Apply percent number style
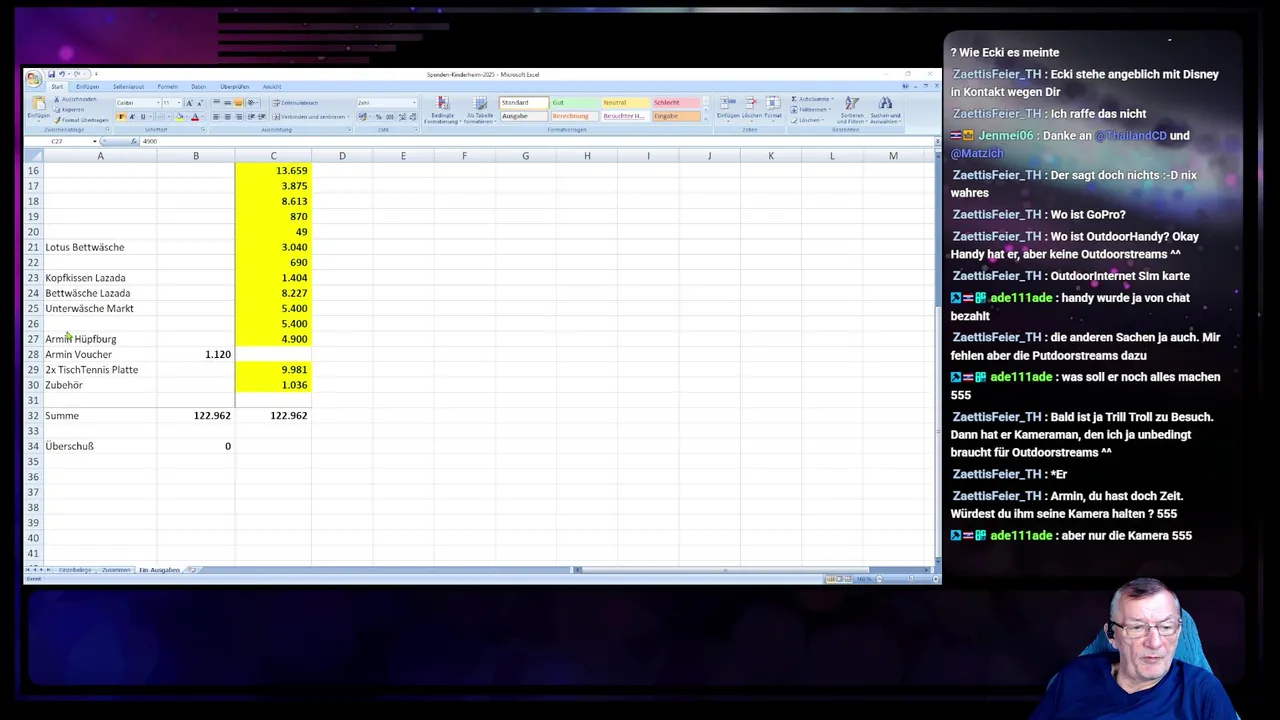This screenshot has width=1280, height=720. (378, 117)
